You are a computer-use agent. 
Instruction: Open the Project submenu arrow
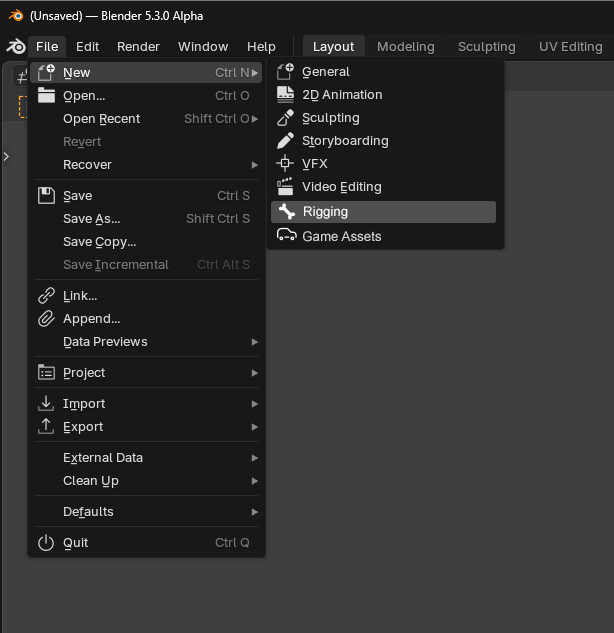(255, 373)
